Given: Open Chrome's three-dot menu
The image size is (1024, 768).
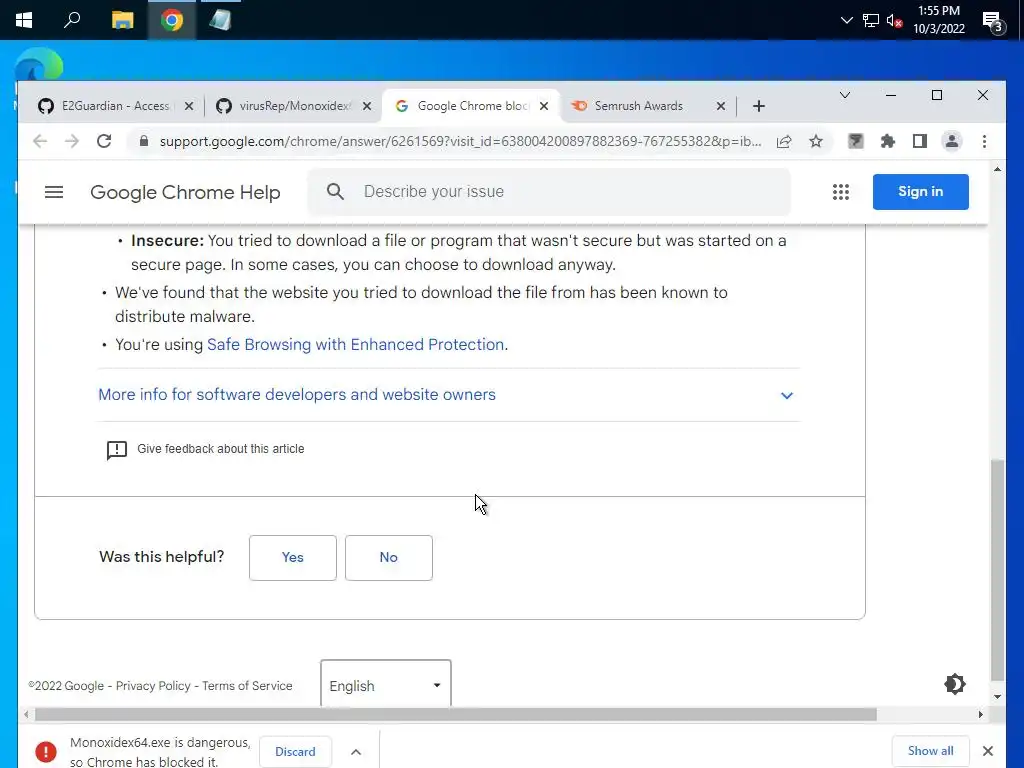Looking at the screenshot, I should coord(984,141).
